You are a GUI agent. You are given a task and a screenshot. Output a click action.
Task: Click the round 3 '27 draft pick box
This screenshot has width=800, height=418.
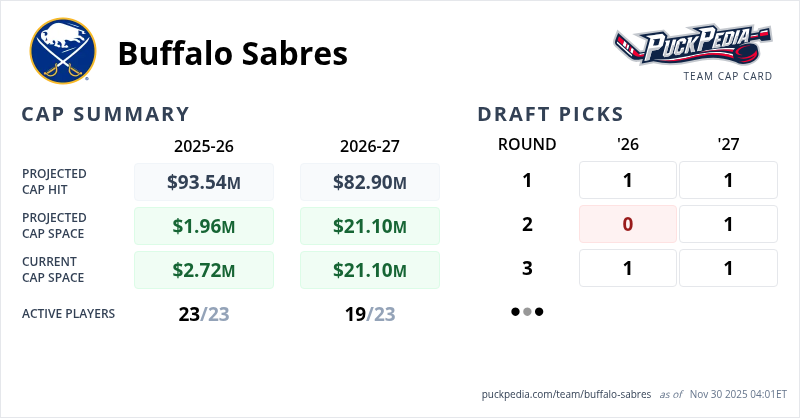pos(728,268)
